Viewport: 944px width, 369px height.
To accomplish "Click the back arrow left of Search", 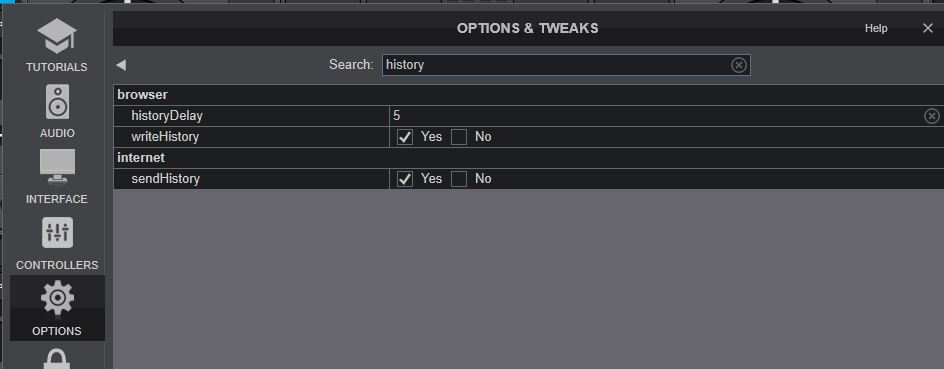I will click(x=121, y=65).
